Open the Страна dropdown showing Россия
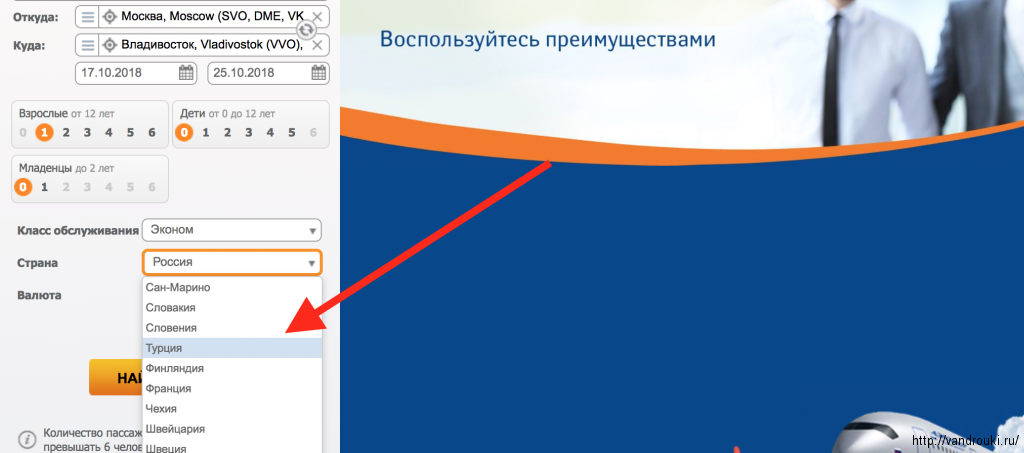The image size is (1024, 453). pyautogui.click(x=232, y=262)
